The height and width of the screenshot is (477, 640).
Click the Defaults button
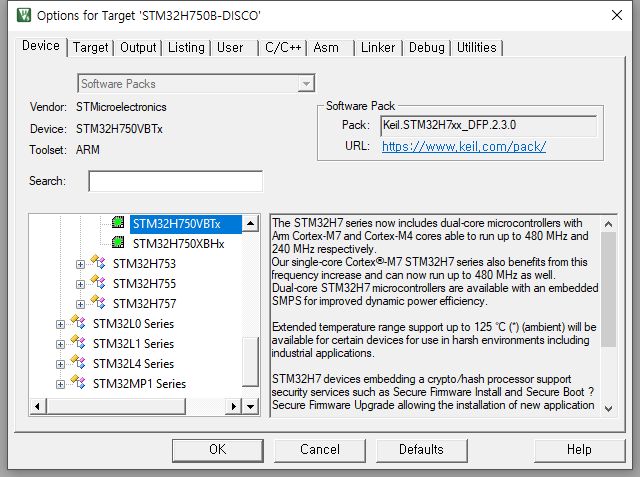(421, 450)
